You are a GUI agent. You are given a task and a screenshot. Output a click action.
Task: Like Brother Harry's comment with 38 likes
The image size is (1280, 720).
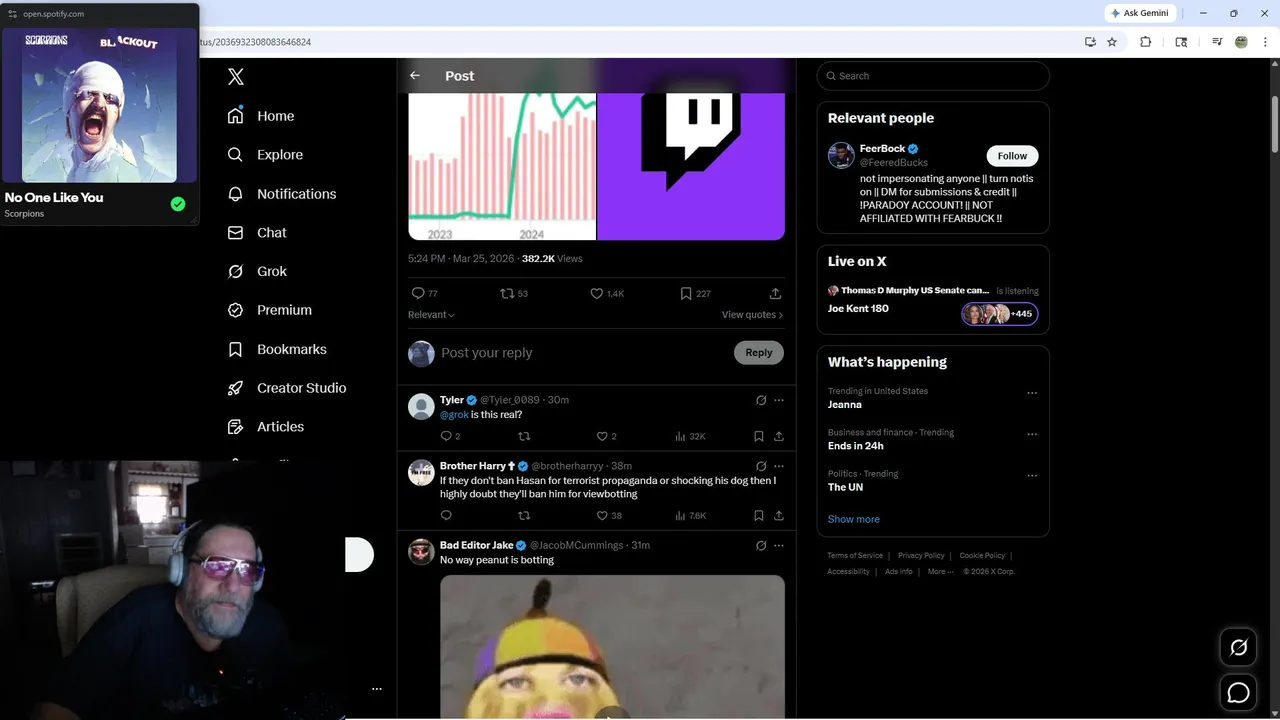609,516
